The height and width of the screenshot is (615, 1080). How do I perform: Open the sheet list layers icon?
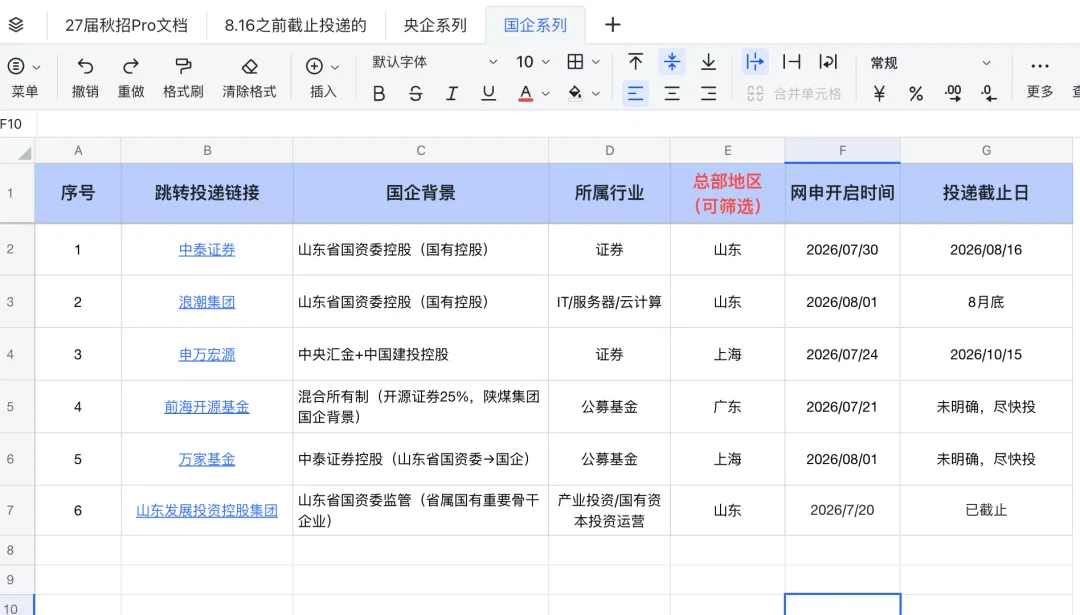click(16, 25)
